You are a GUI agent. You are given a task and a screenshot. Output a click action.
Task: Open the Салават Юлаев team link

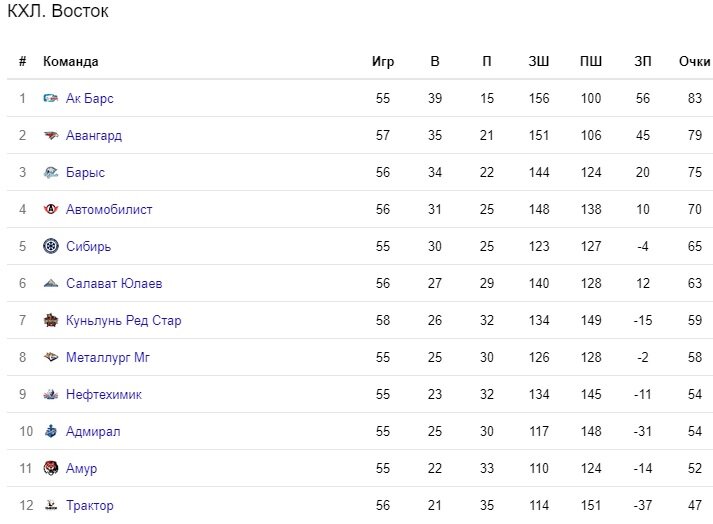pos(114,283)
